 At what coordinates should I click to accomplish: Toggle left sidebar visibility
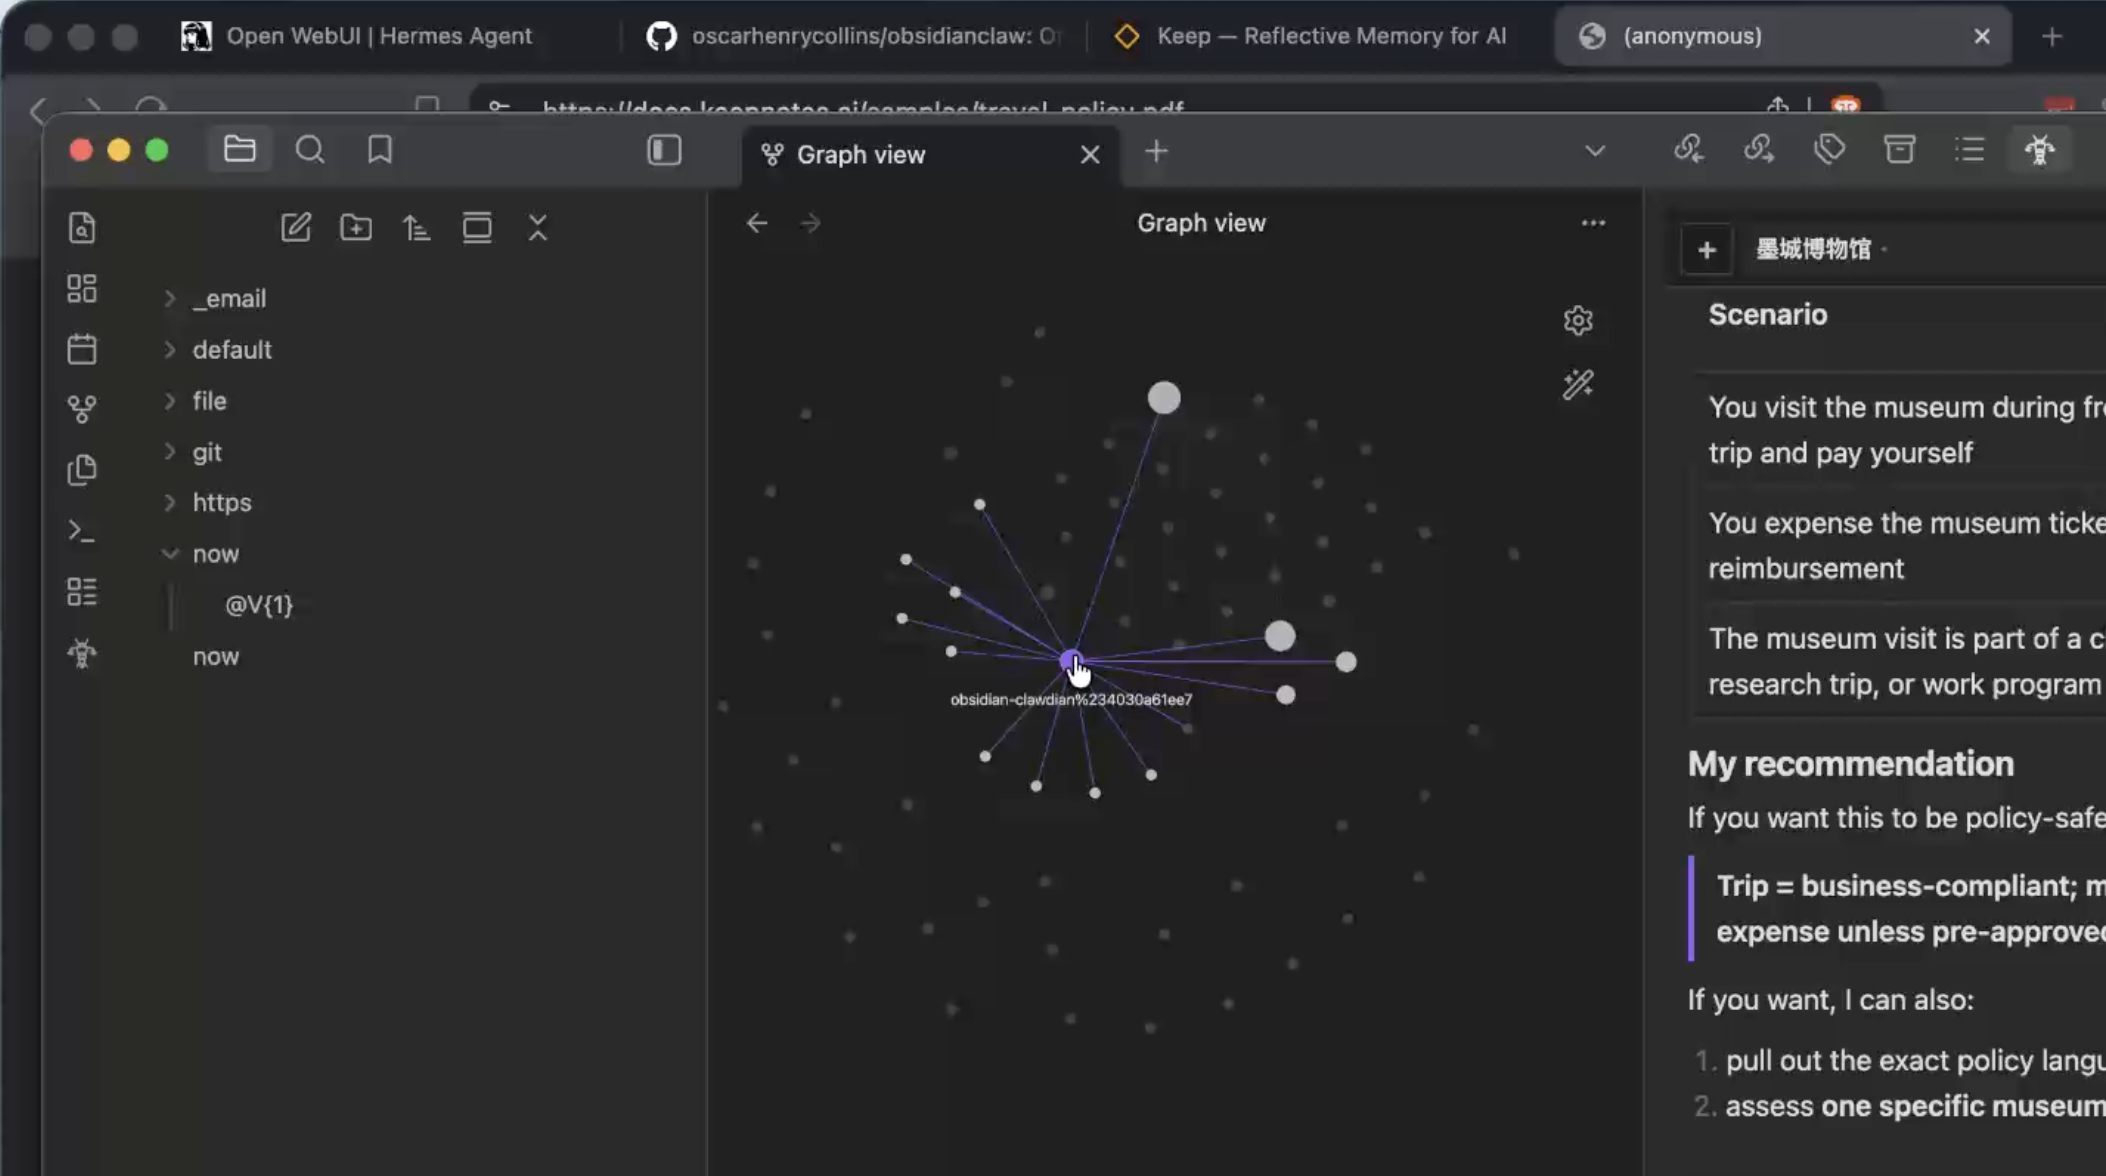point(664,150)
